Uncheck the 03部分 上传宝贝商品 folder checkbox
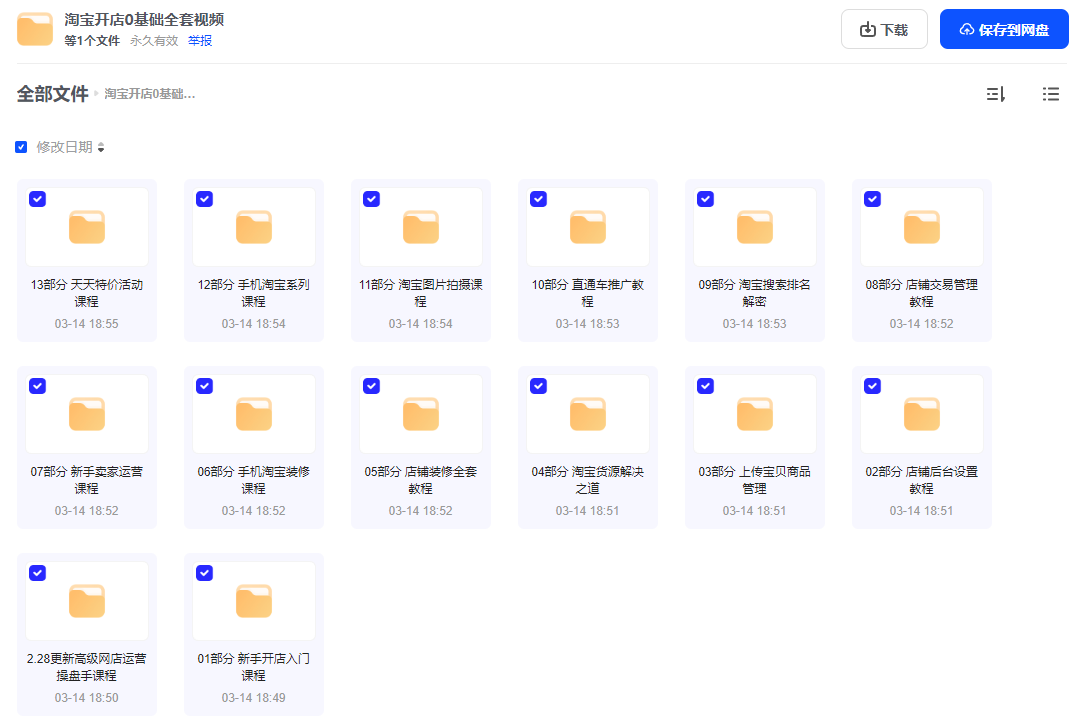Viewport: 1085px width, 719px height. coord(705,386)
